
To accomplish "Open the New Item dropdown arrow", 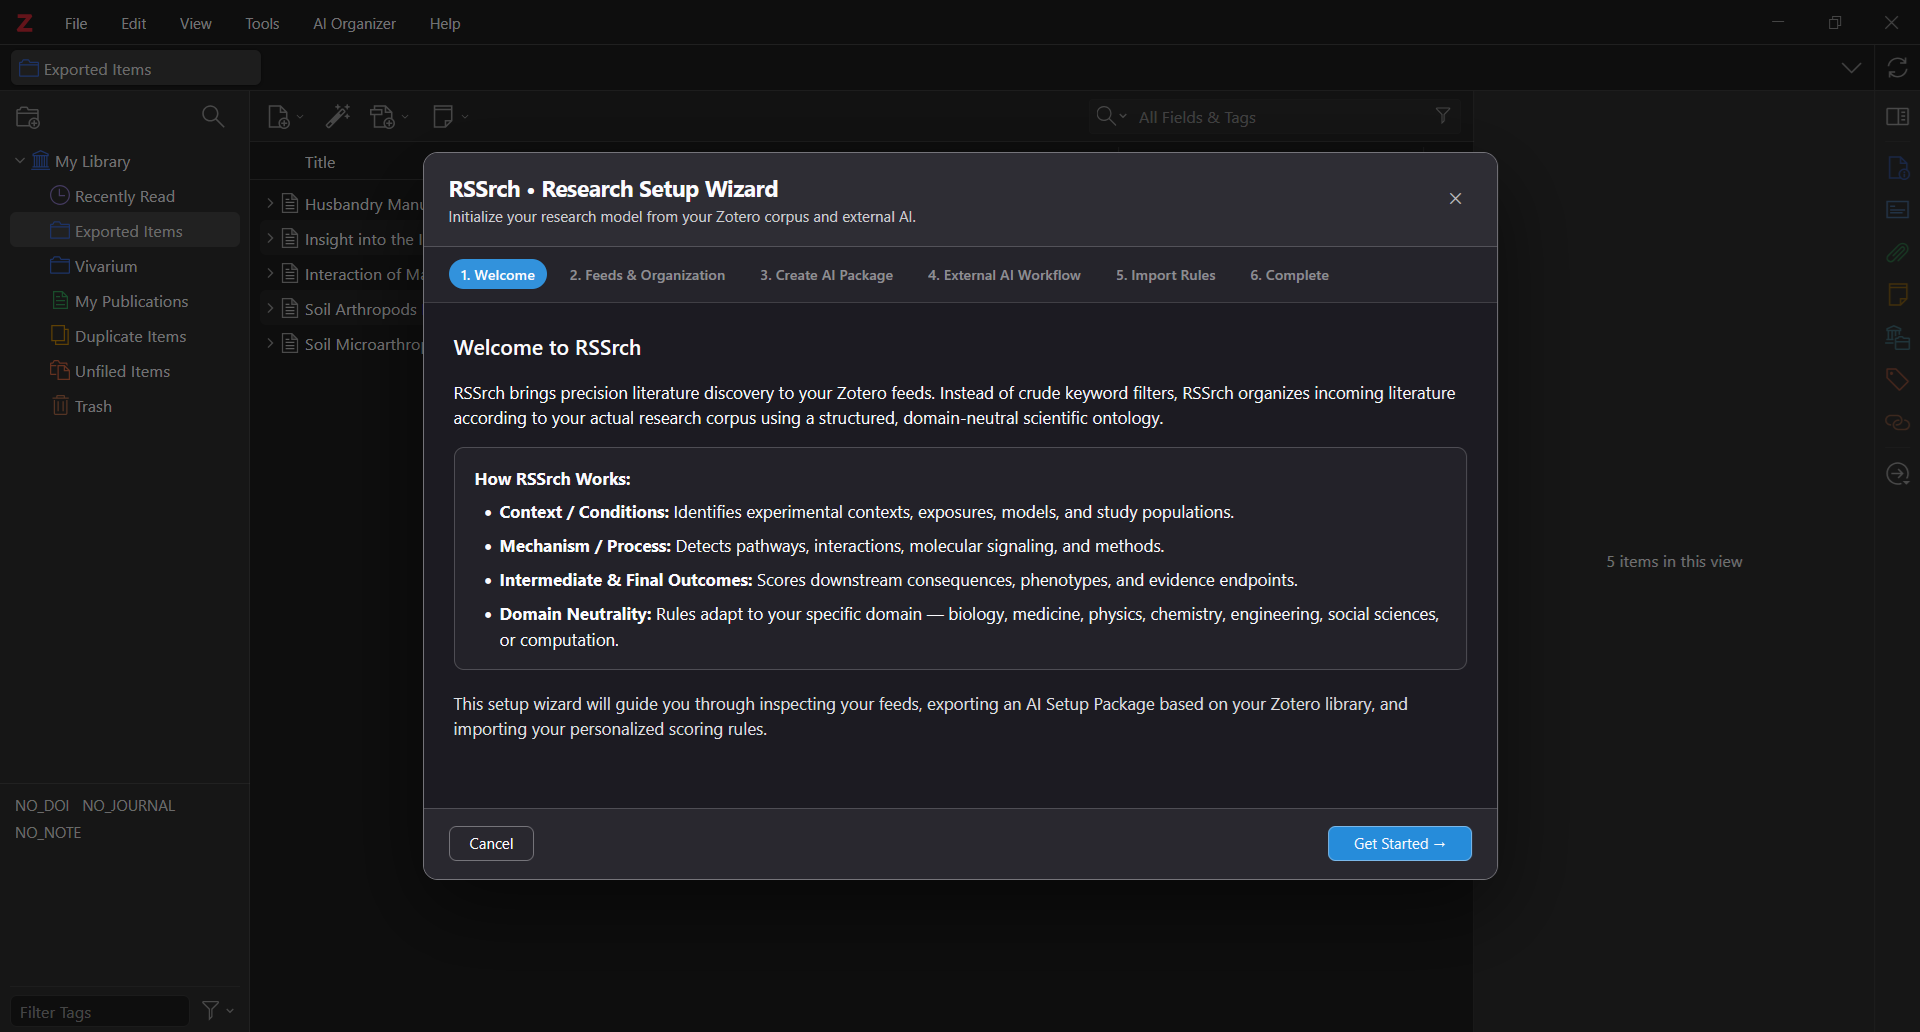I will pos(300,117).
